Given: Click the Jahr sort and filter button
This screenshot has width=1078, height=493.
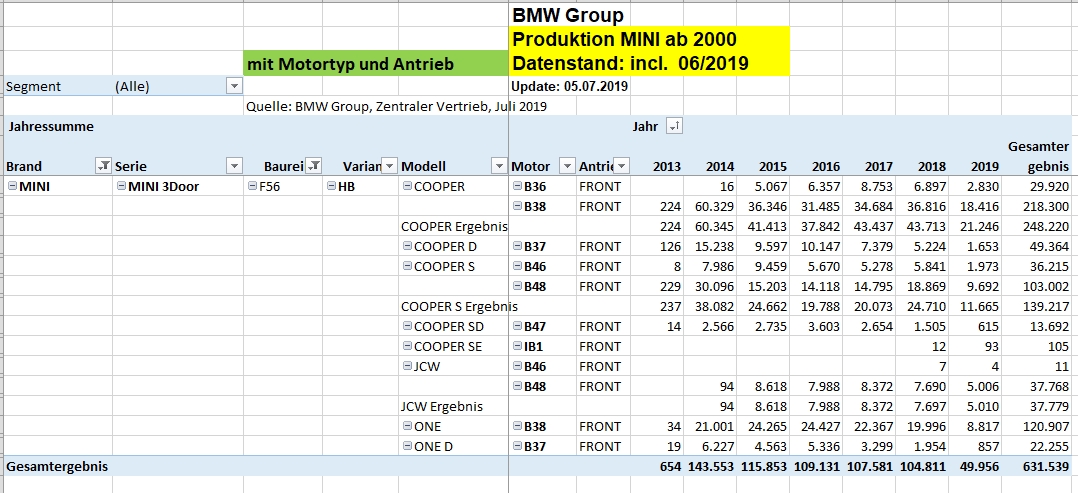Looking at the screenshot, I should [x=675, y=126].
